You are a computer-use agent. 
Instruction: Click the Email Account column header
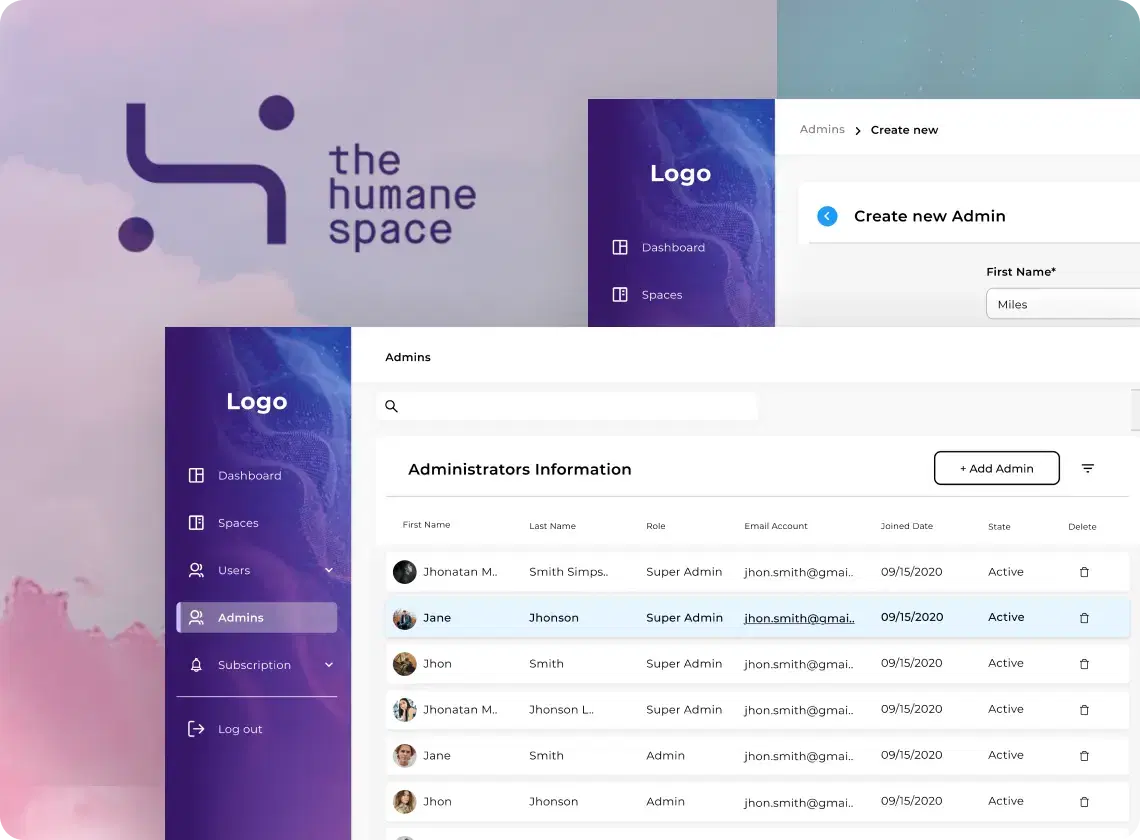[776, 526]
